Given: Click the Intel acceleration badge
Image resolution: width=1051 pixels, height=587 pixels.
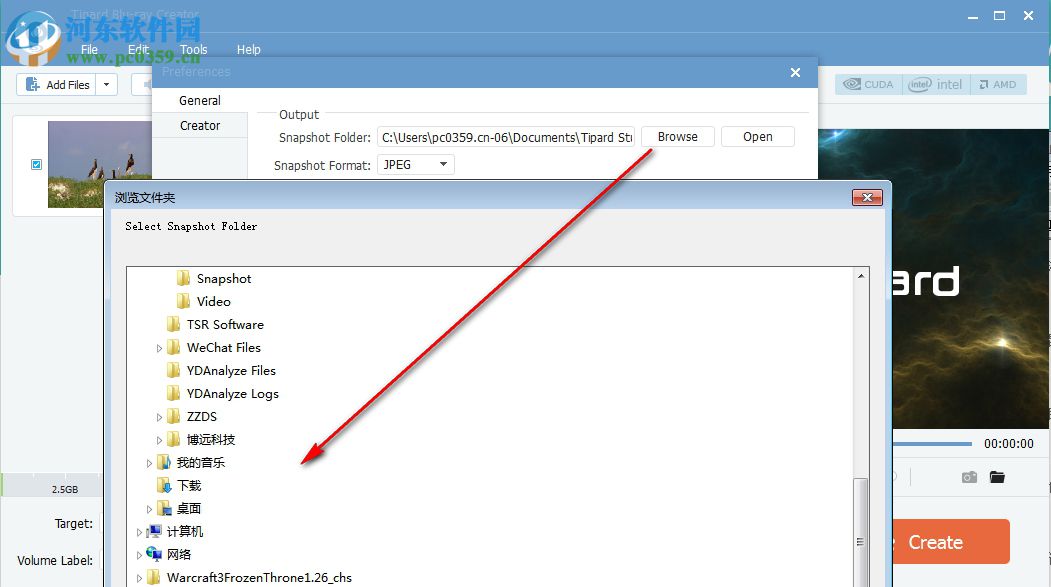Looking at the screenshot, I should (936, 84).
